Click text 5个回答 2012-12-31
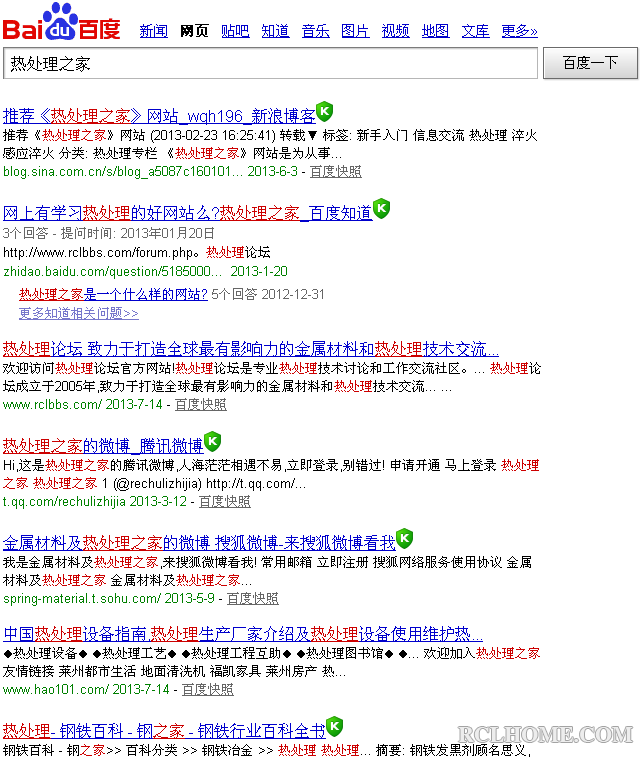 tap(268, 294)
